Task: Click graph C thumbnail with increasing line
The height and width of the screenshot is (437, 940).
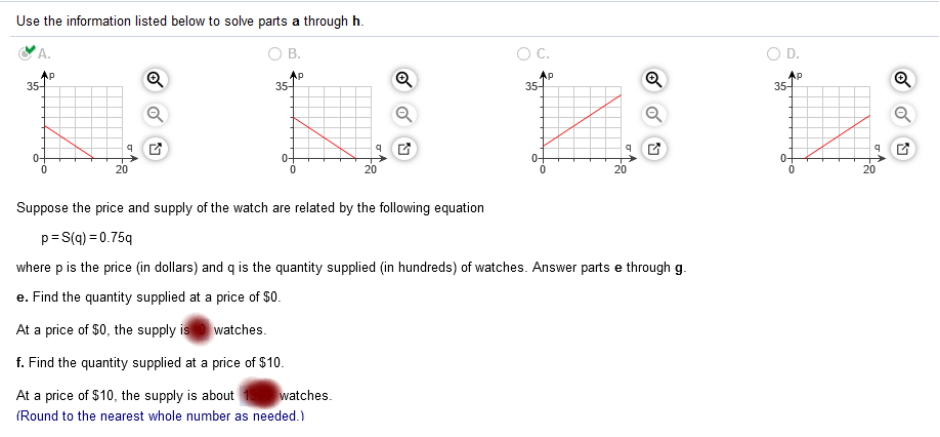Action: click(582, 122)
